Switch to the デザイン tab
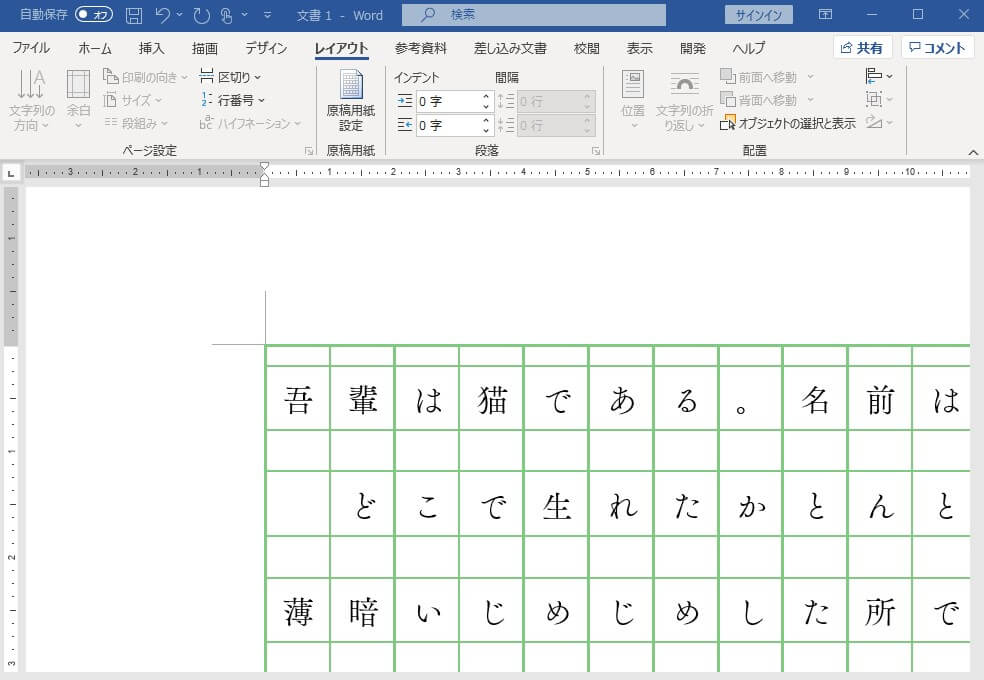This screenshot has width=984, height=680. [x=266, y=48]
